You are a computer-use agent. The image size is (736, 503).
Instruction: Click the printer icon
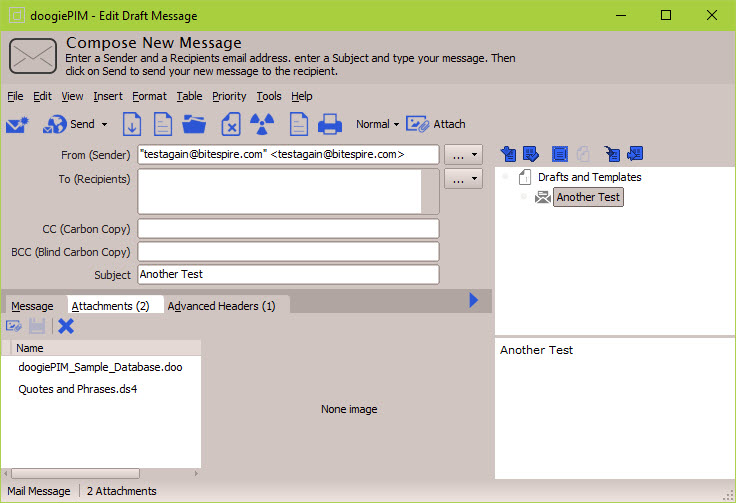[330, 124]
